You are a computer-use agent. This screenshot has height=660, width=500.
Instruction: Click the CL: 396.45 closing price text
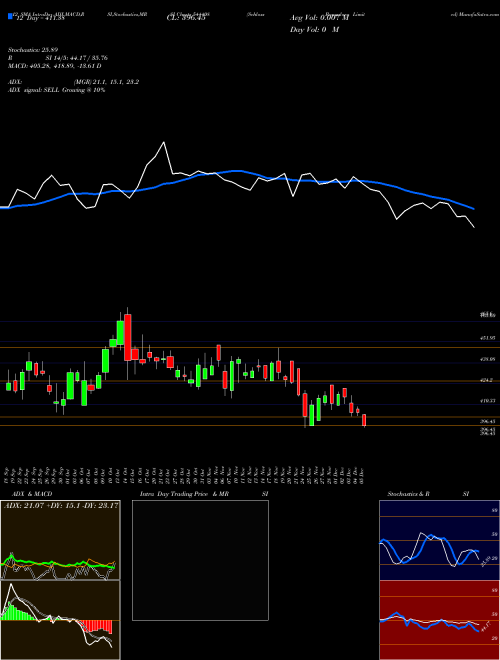point(186,18)
